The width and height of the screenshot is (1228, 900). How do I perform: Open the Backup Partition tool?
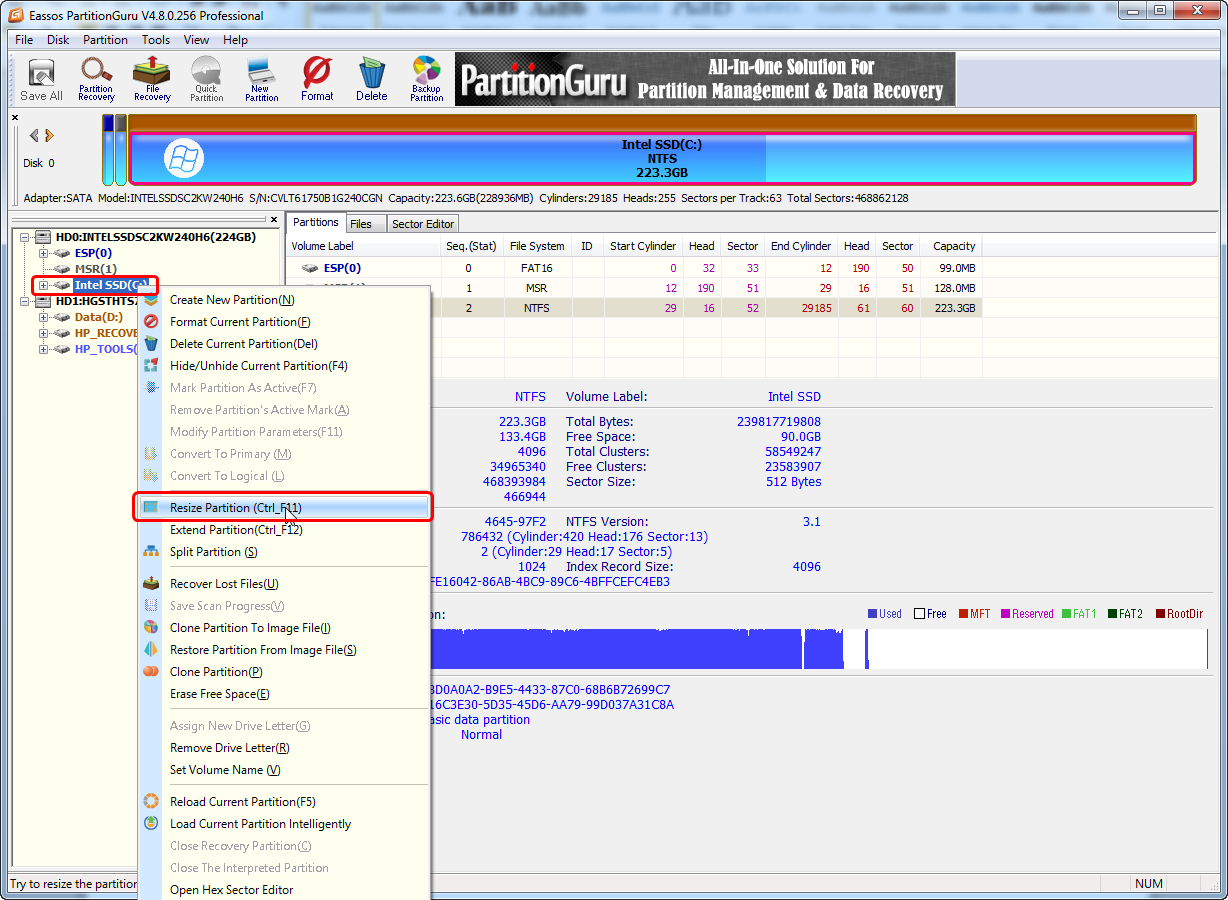[426, 79]
